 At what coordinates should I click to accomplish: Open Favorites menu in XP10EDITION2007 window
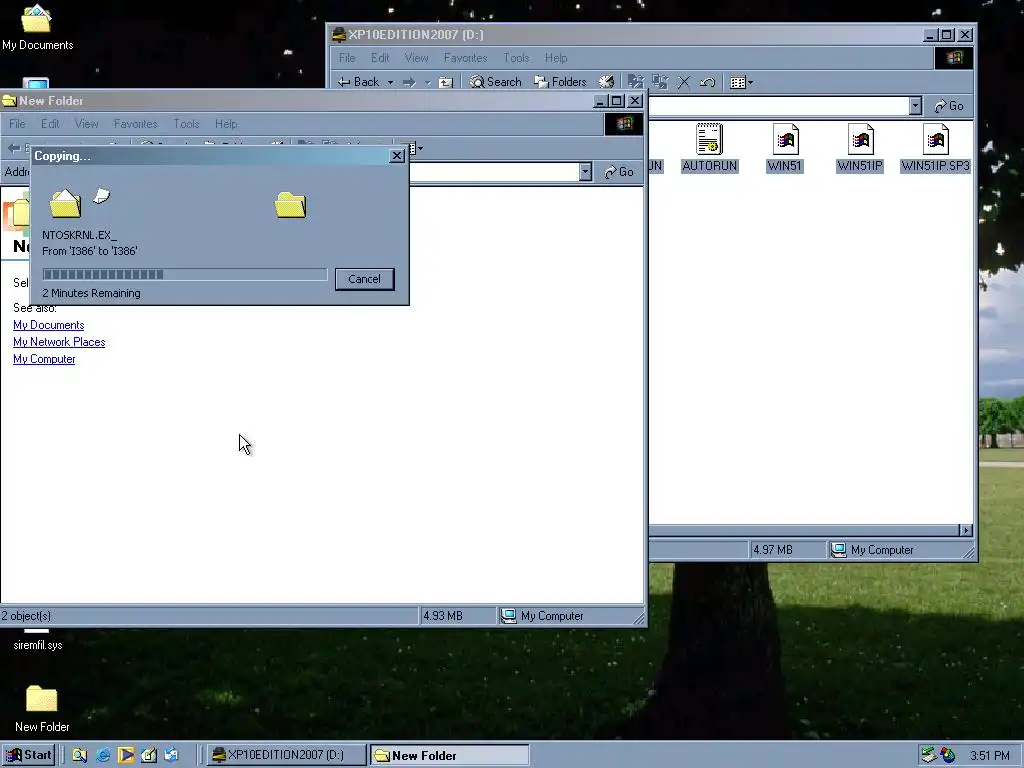pos(465,58)
